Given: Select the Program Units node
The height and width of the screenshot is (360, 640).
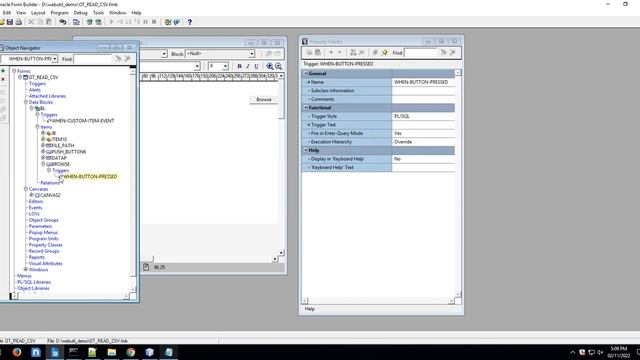Looking at the screenshot, I should coord(44,239).
